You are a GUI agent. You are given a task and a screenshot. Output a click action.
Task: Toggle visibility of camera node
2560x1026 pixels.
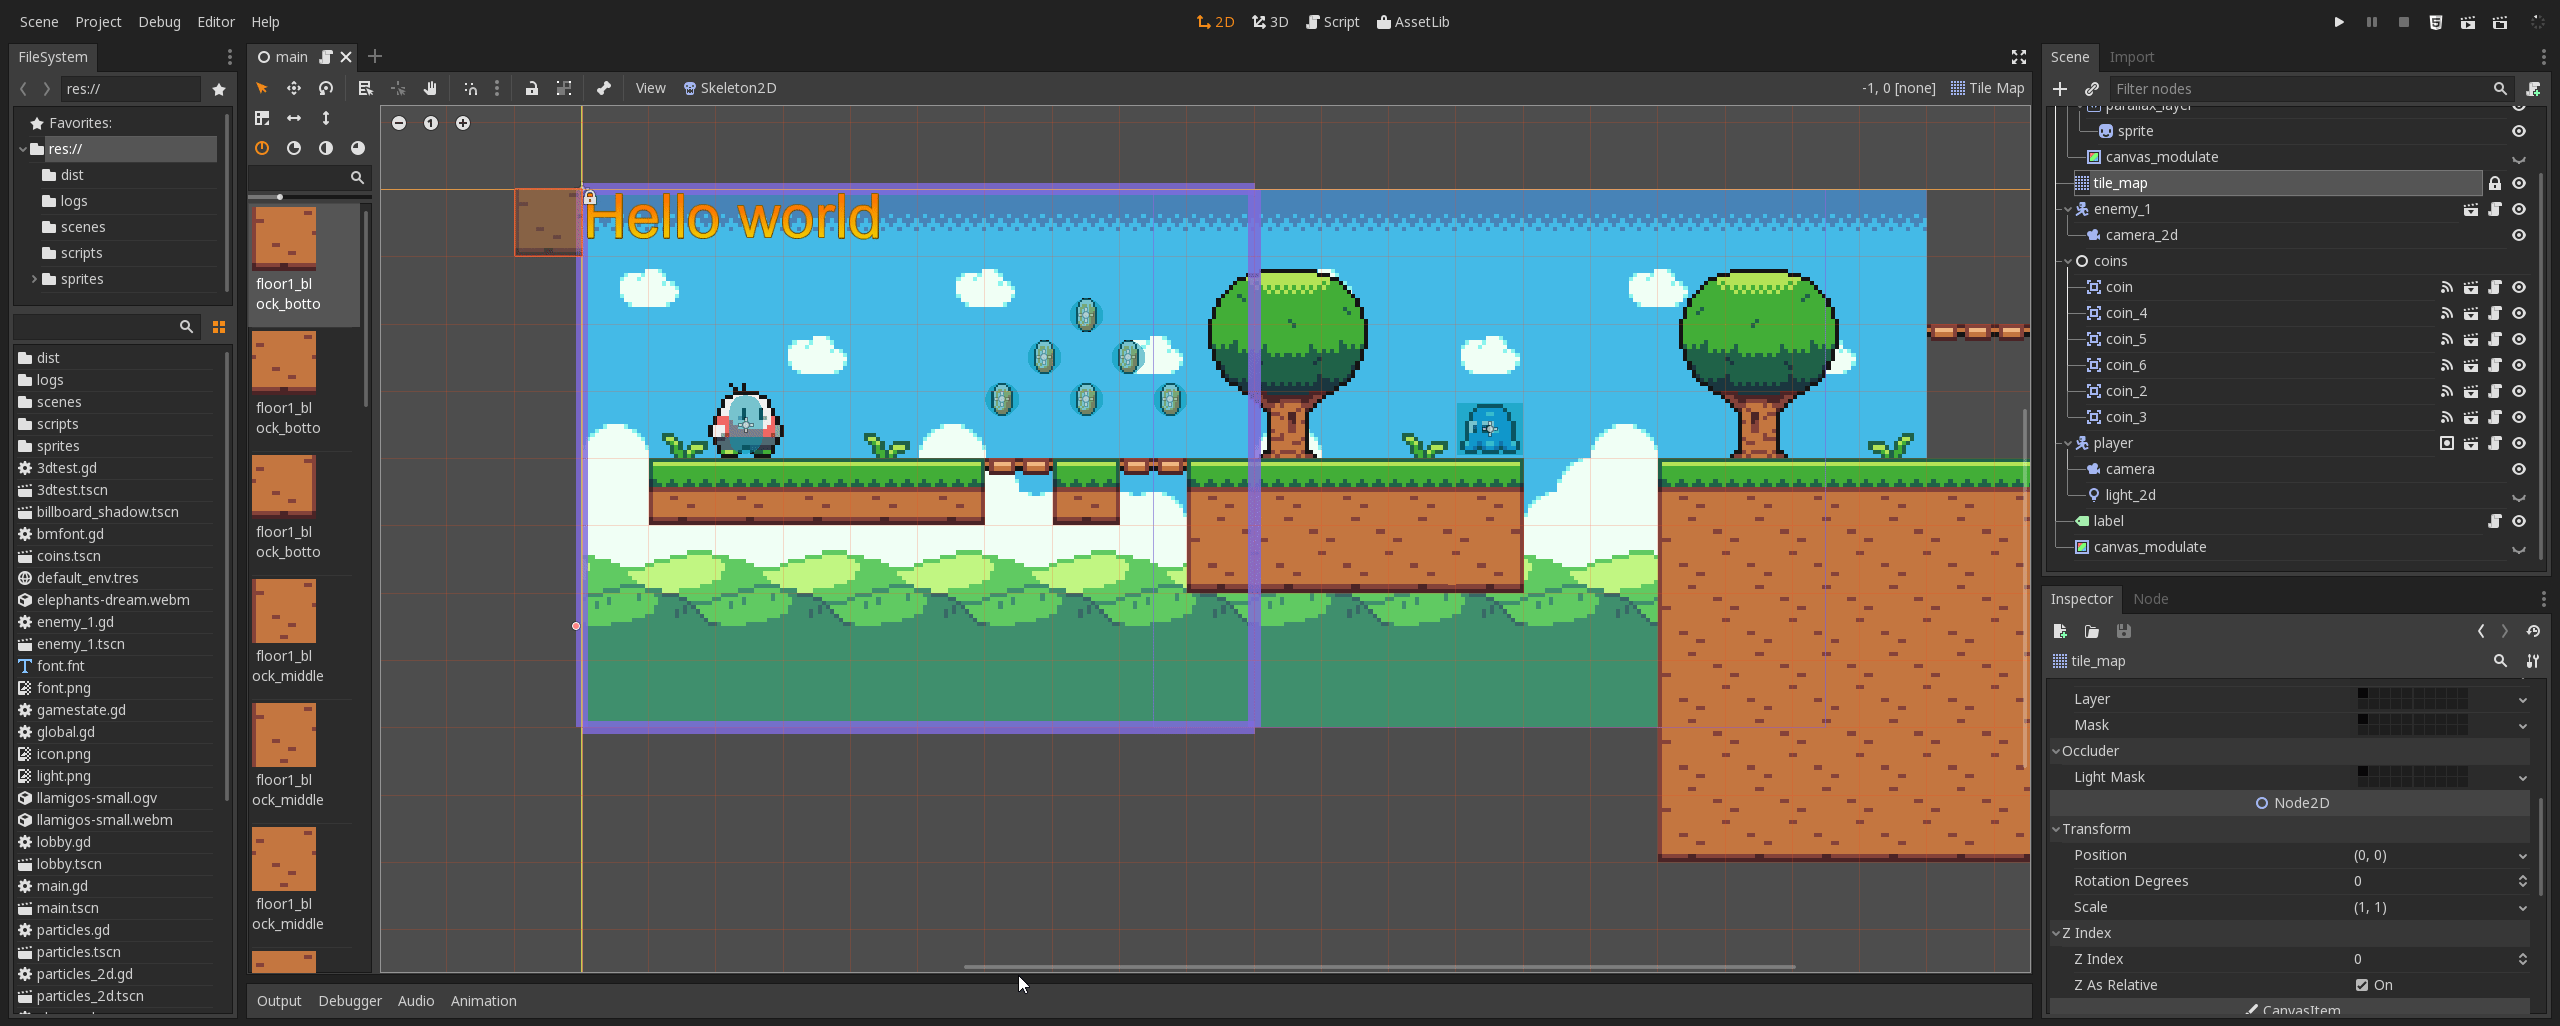pyautogui.click(x=2519, y=469)
